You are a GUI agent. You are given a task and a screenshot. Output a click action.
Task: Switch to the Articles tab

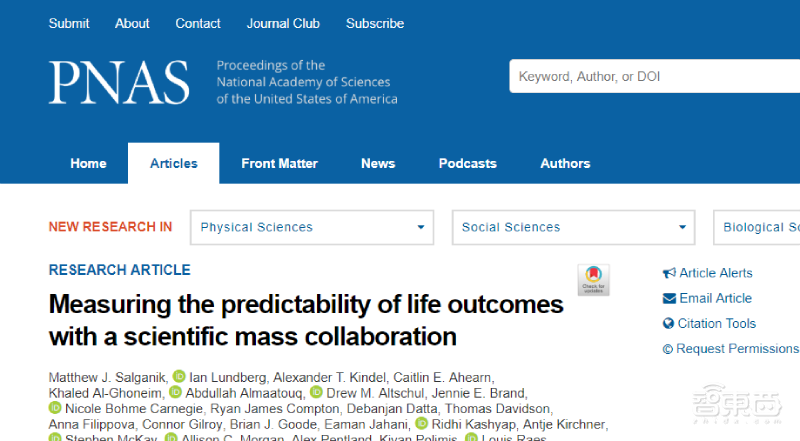(x=174, y=163)
